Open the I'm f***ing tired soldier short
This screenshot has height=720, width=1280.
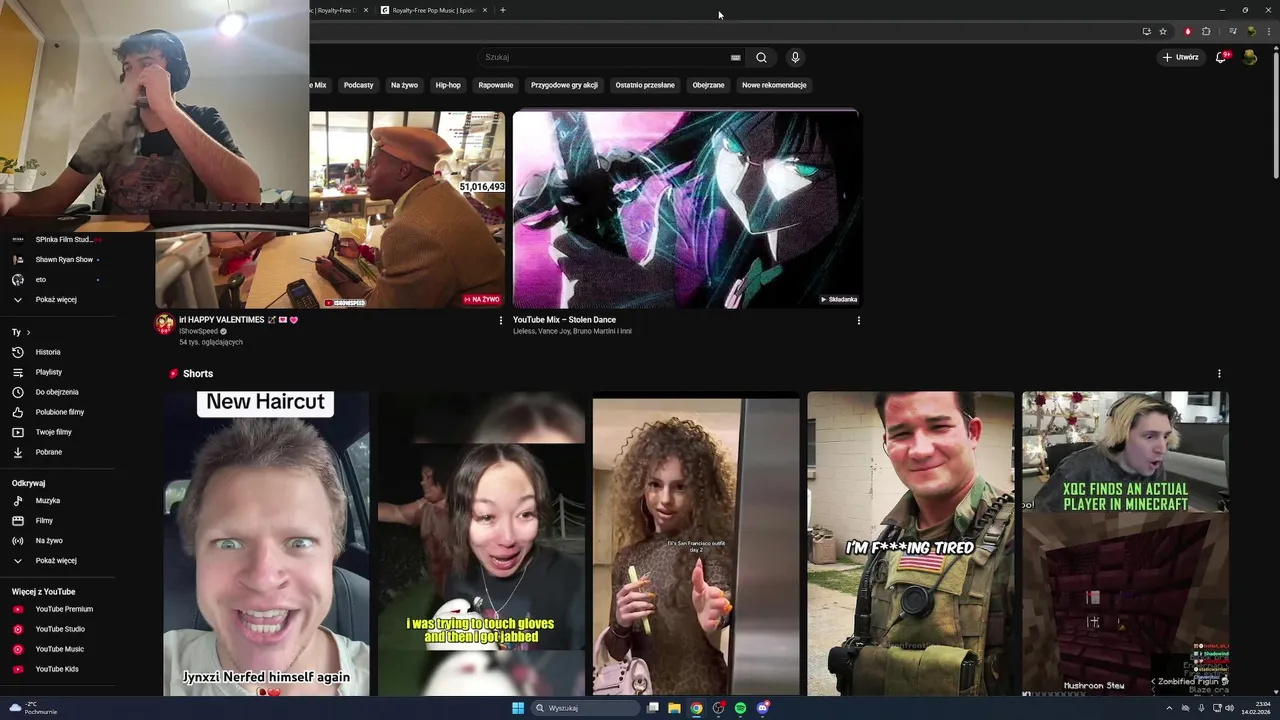(911, 543)
